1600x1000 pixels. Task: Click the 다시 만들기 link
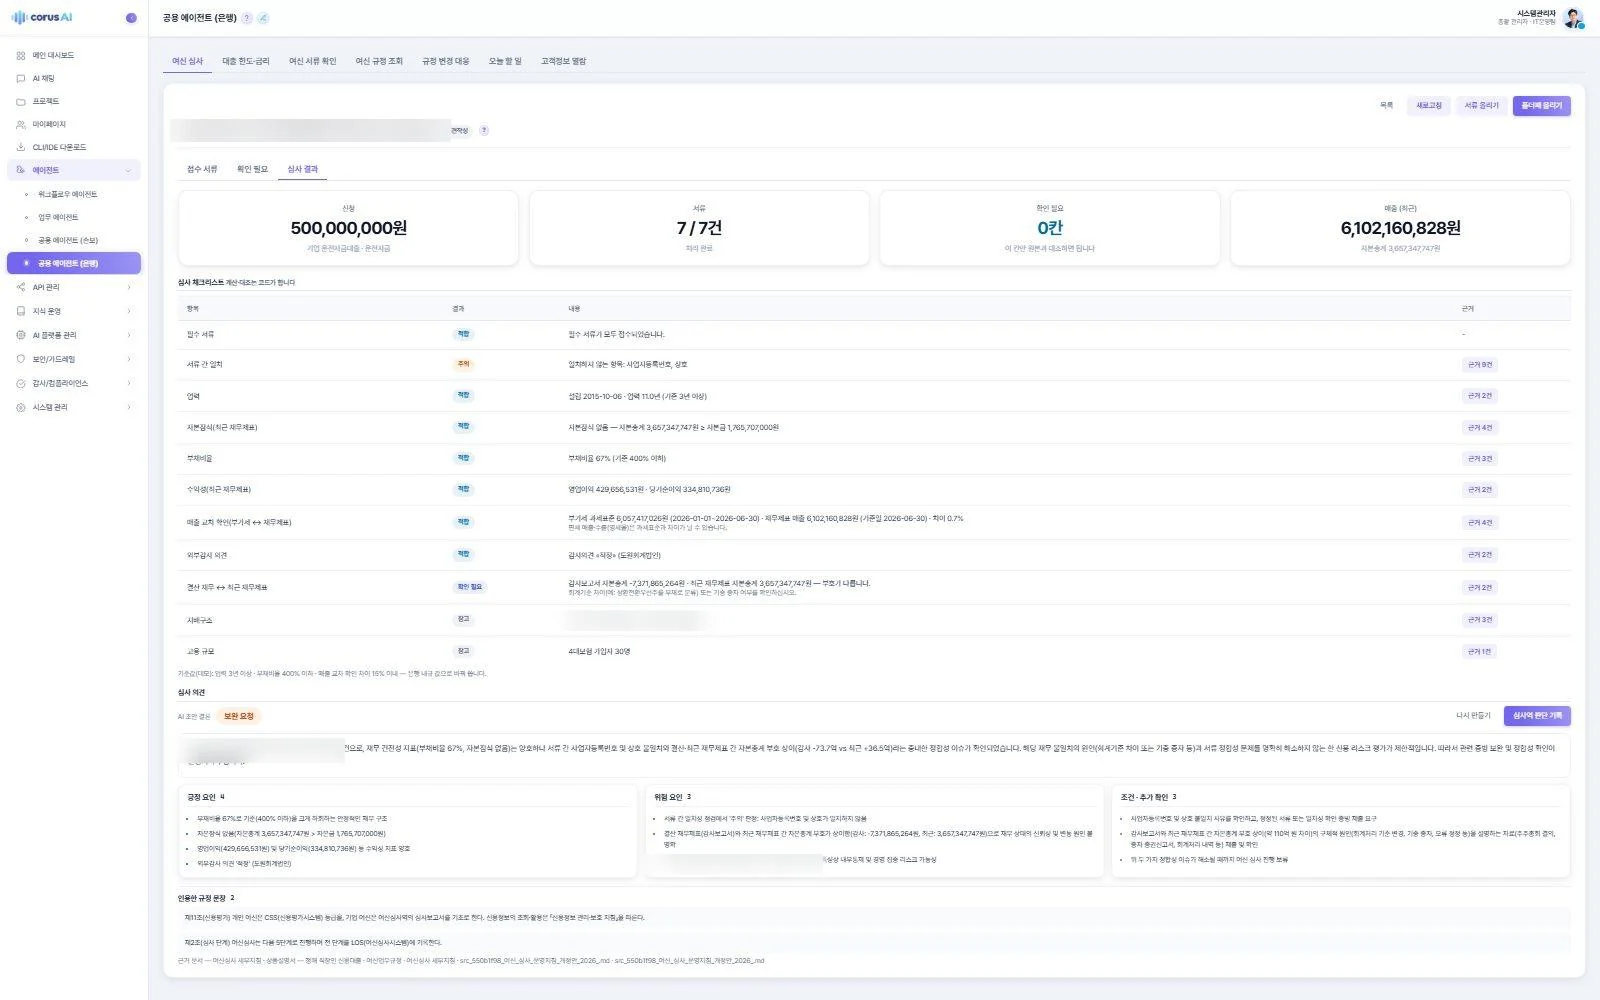click(1473, 716)
